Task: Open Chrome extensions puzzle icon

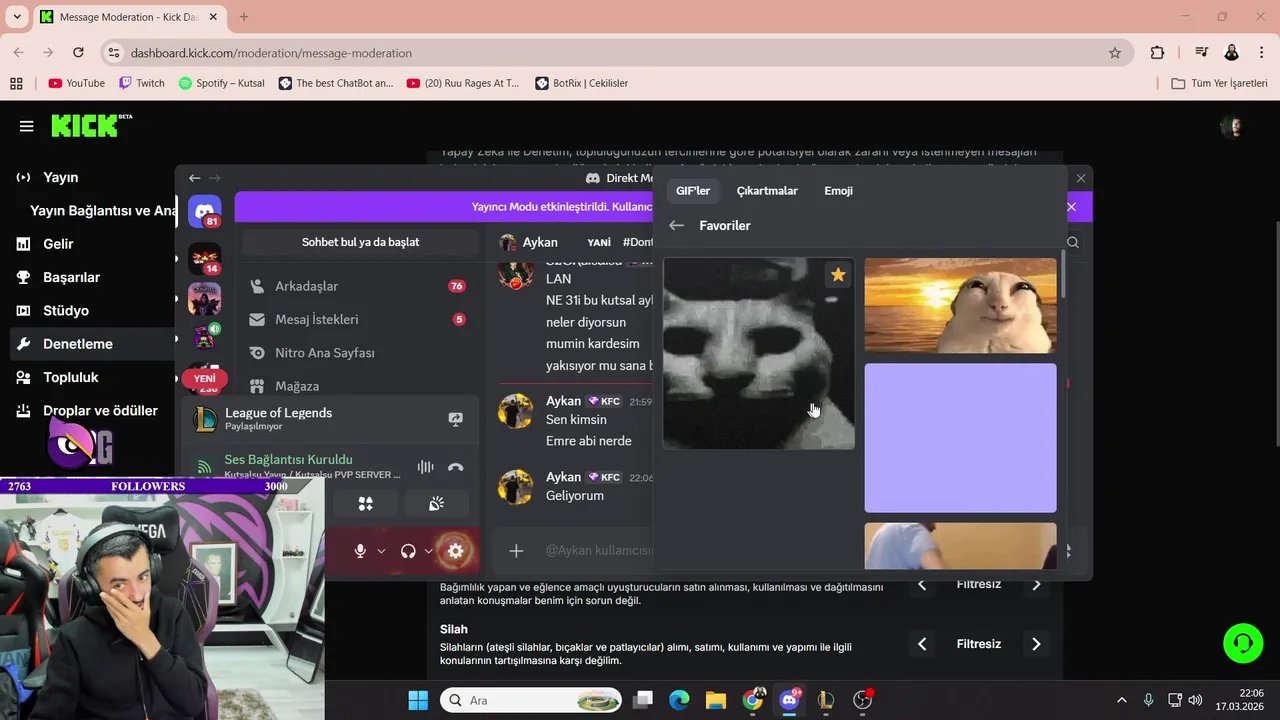Action: (1158, 53)
